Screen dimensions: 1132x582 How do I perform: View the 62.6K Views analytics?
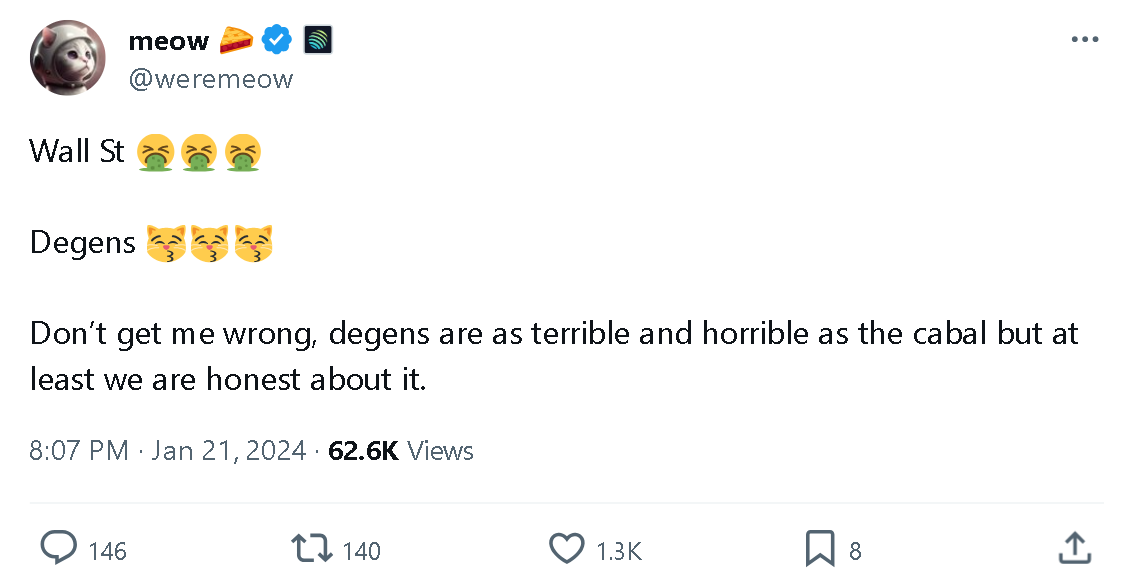400,451
